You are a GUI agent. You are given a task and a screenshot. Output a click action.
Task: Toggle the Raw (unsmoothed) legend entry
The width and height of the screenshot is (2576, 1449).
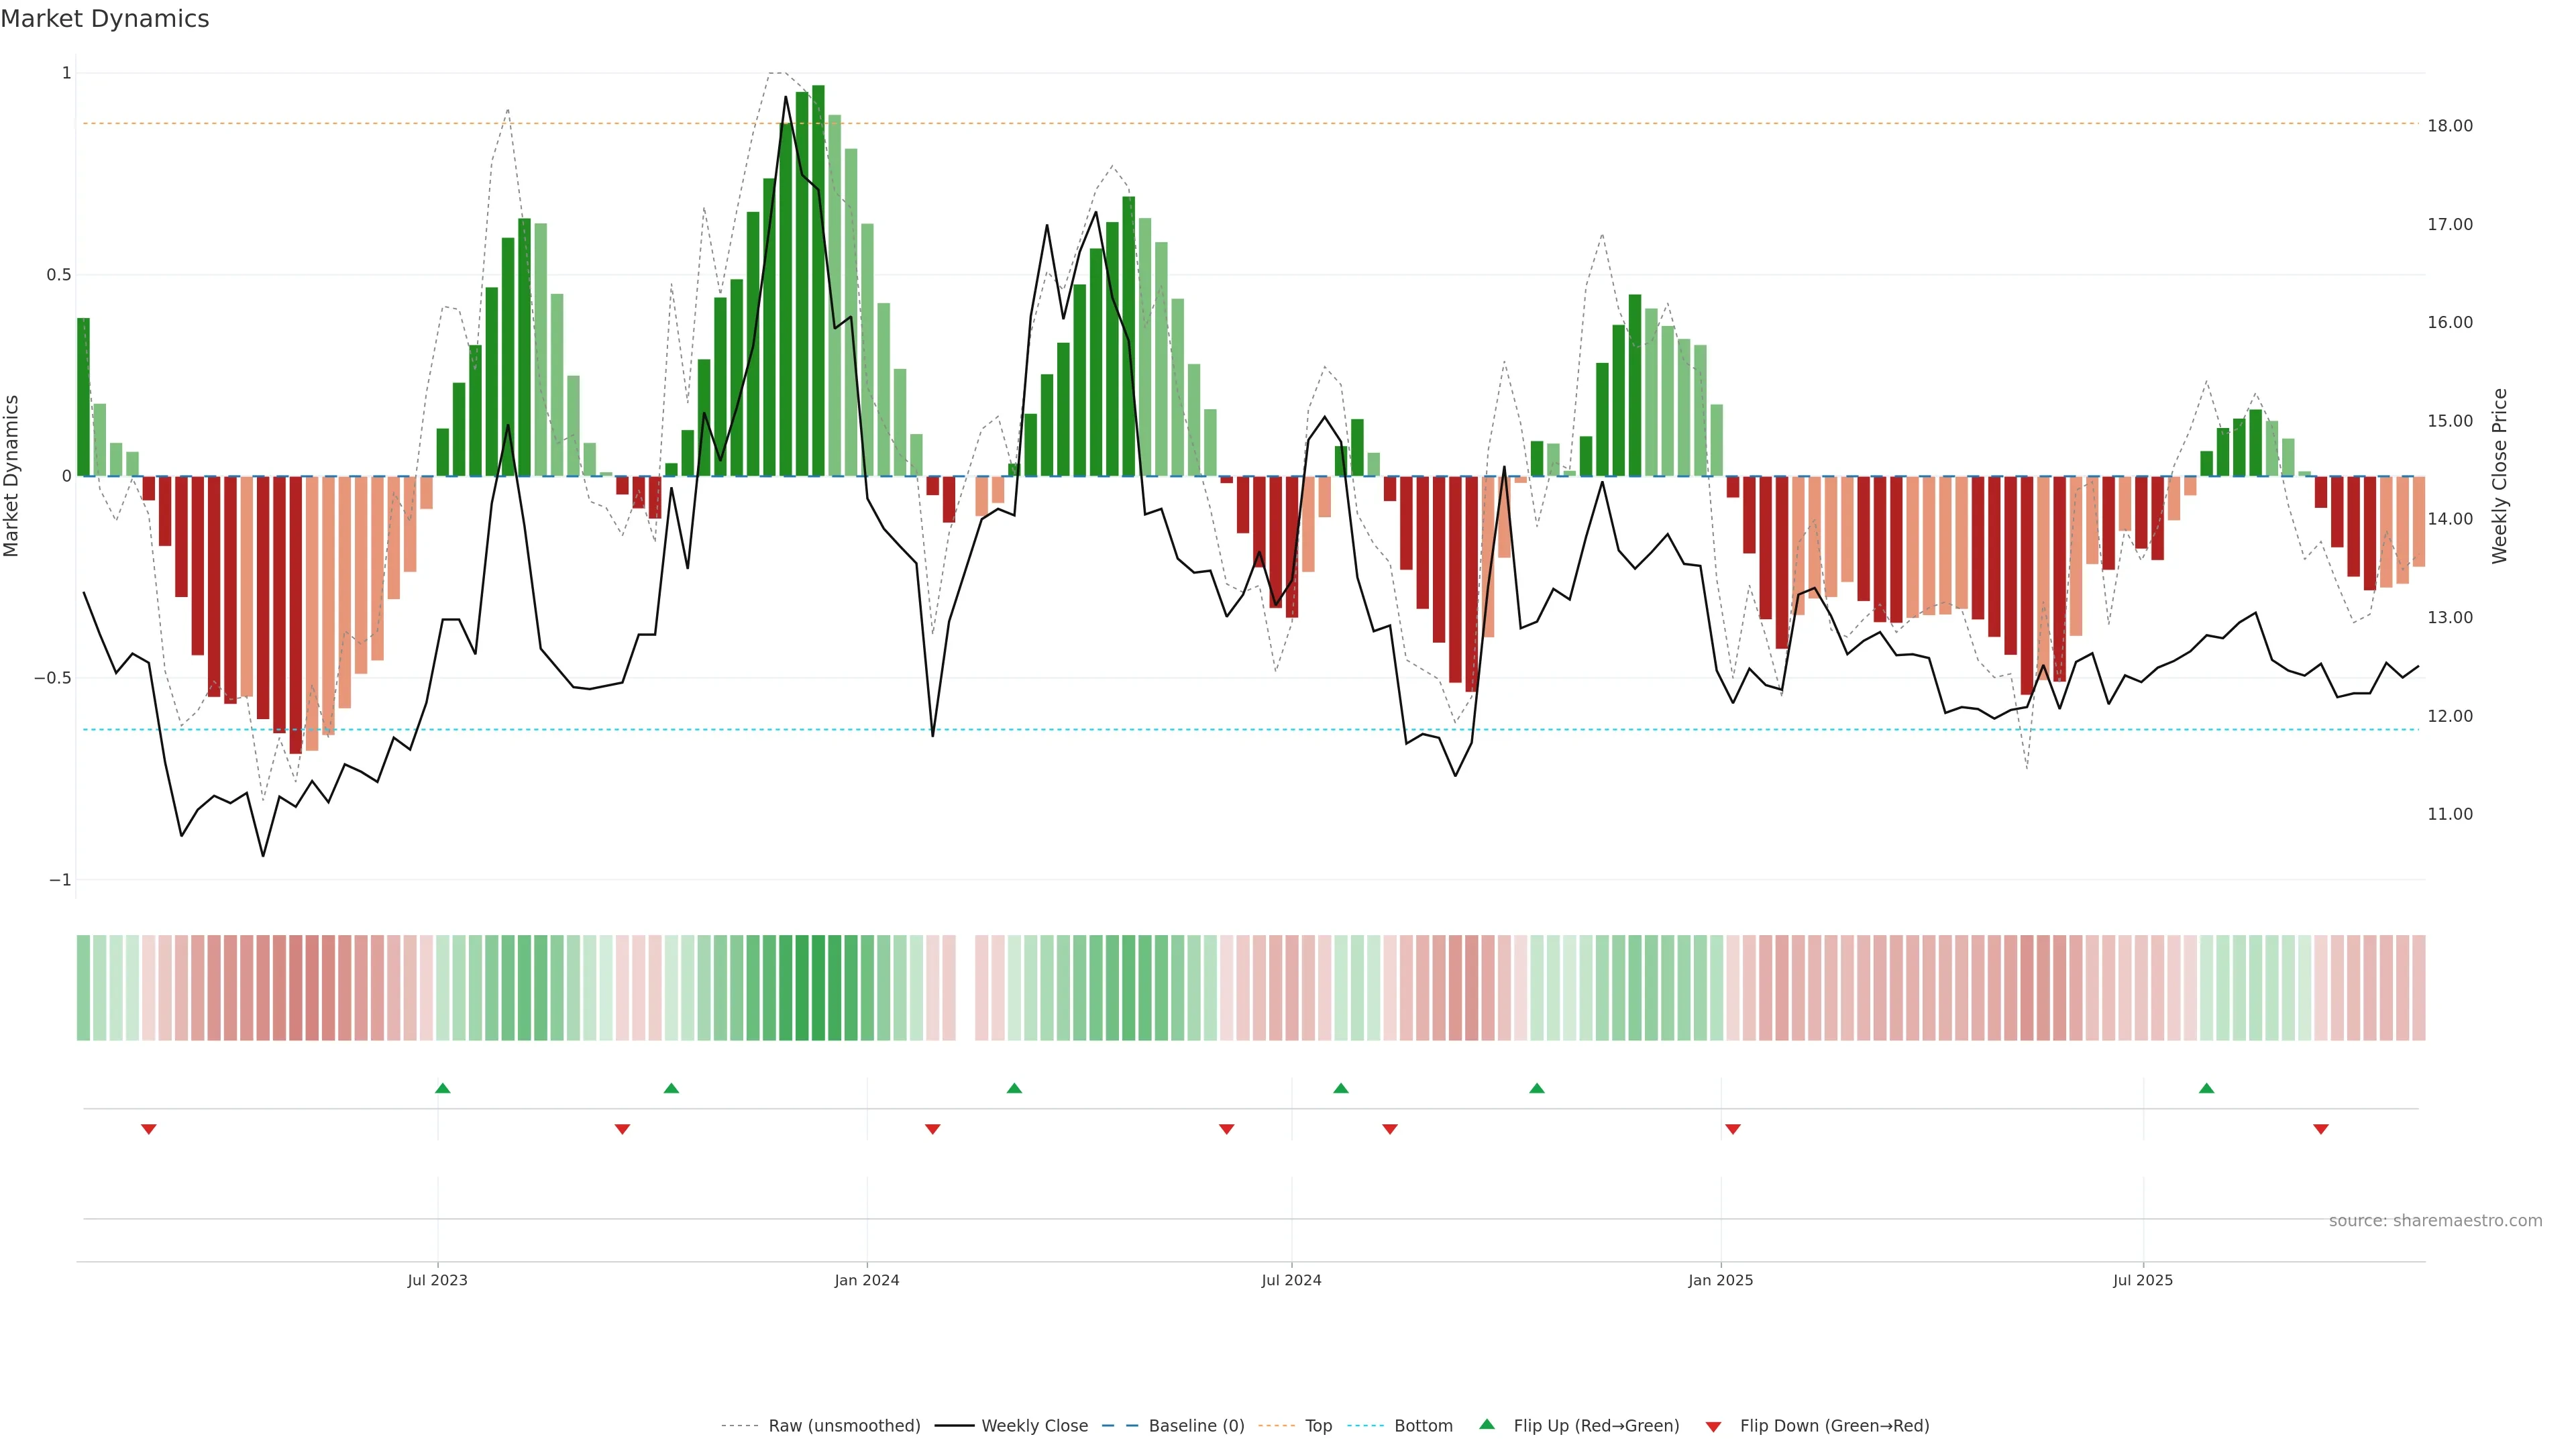tap(843, 1426)
